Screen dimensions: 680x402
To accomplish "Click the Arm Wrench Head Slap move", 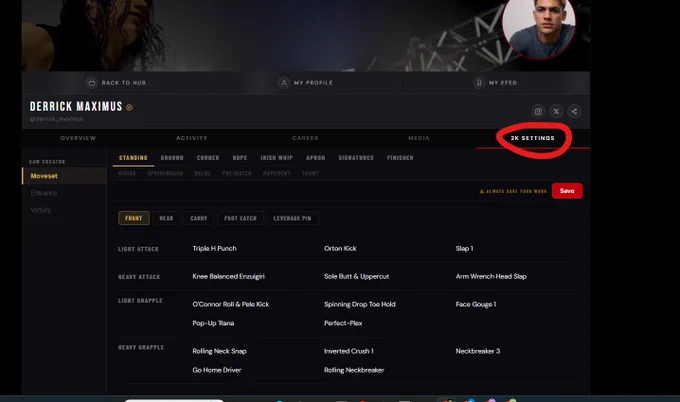I will coord(491,276).
